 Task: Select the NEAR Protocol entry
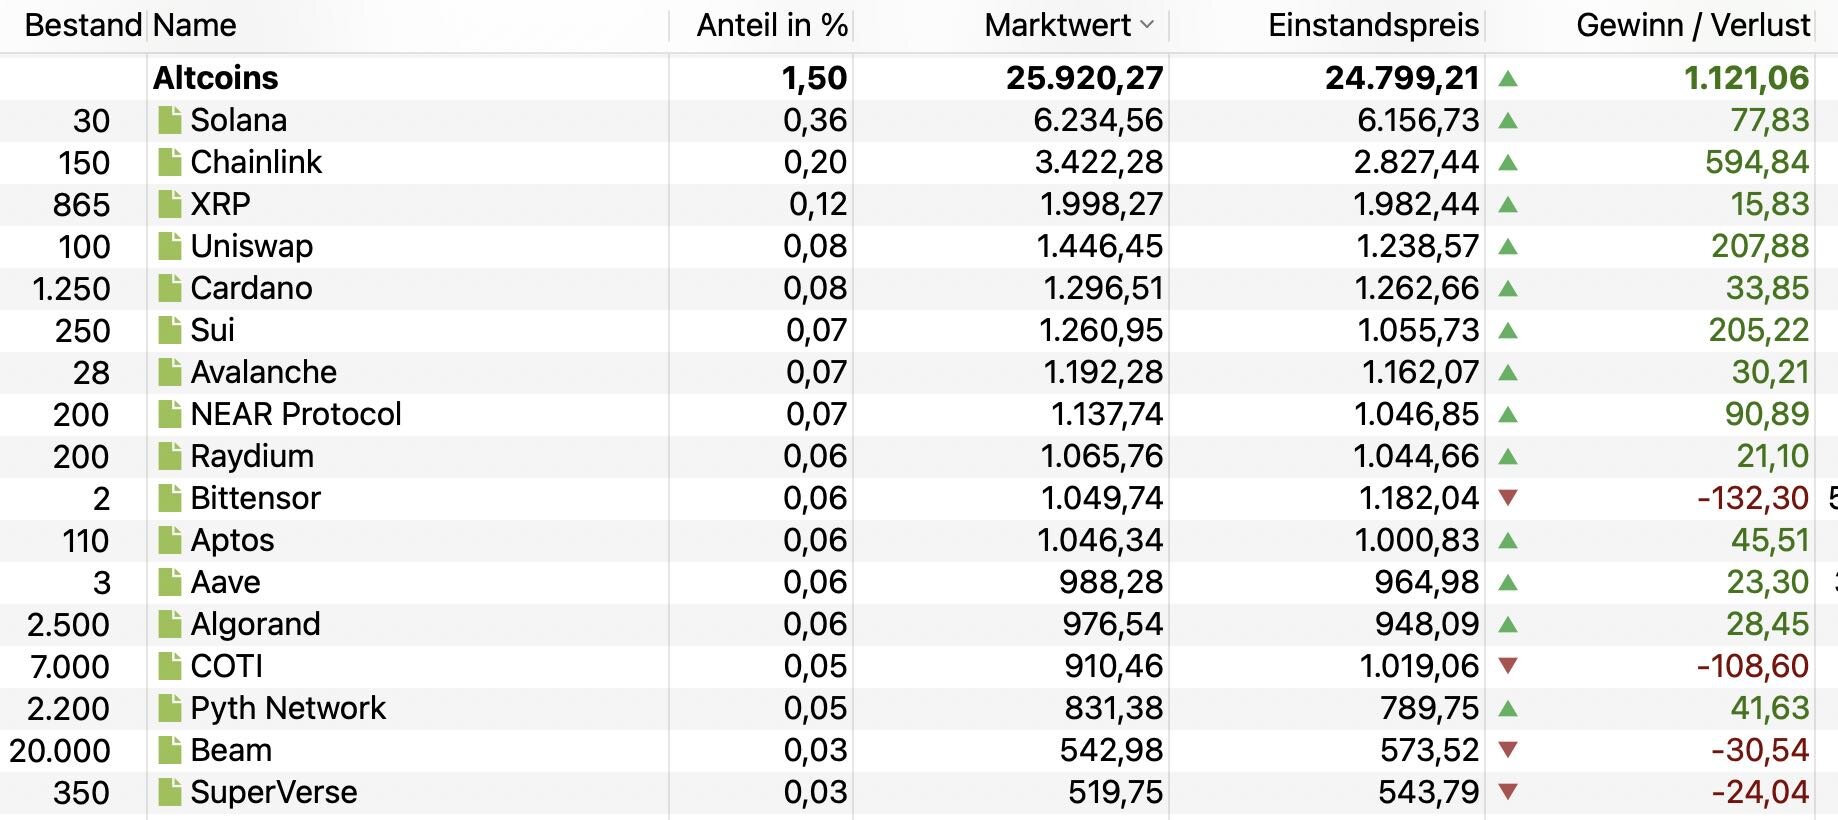pyautogui.click(x=295, y=414)
